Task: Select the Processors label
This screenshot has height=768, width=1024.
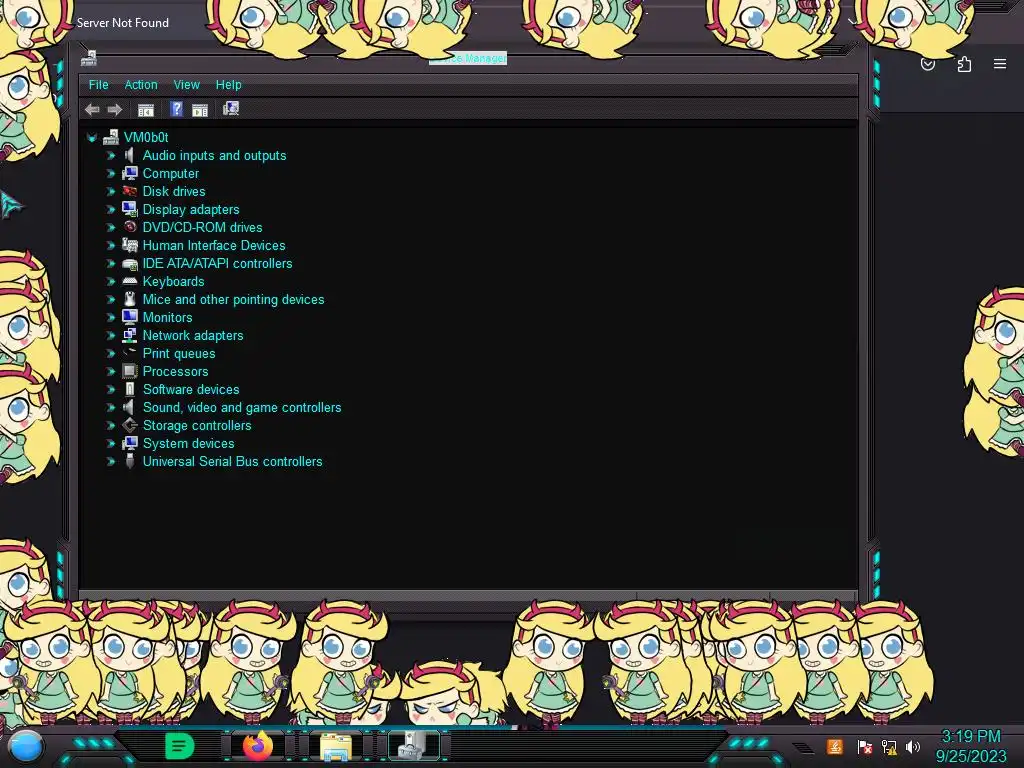Action: (x=175, y=372)
